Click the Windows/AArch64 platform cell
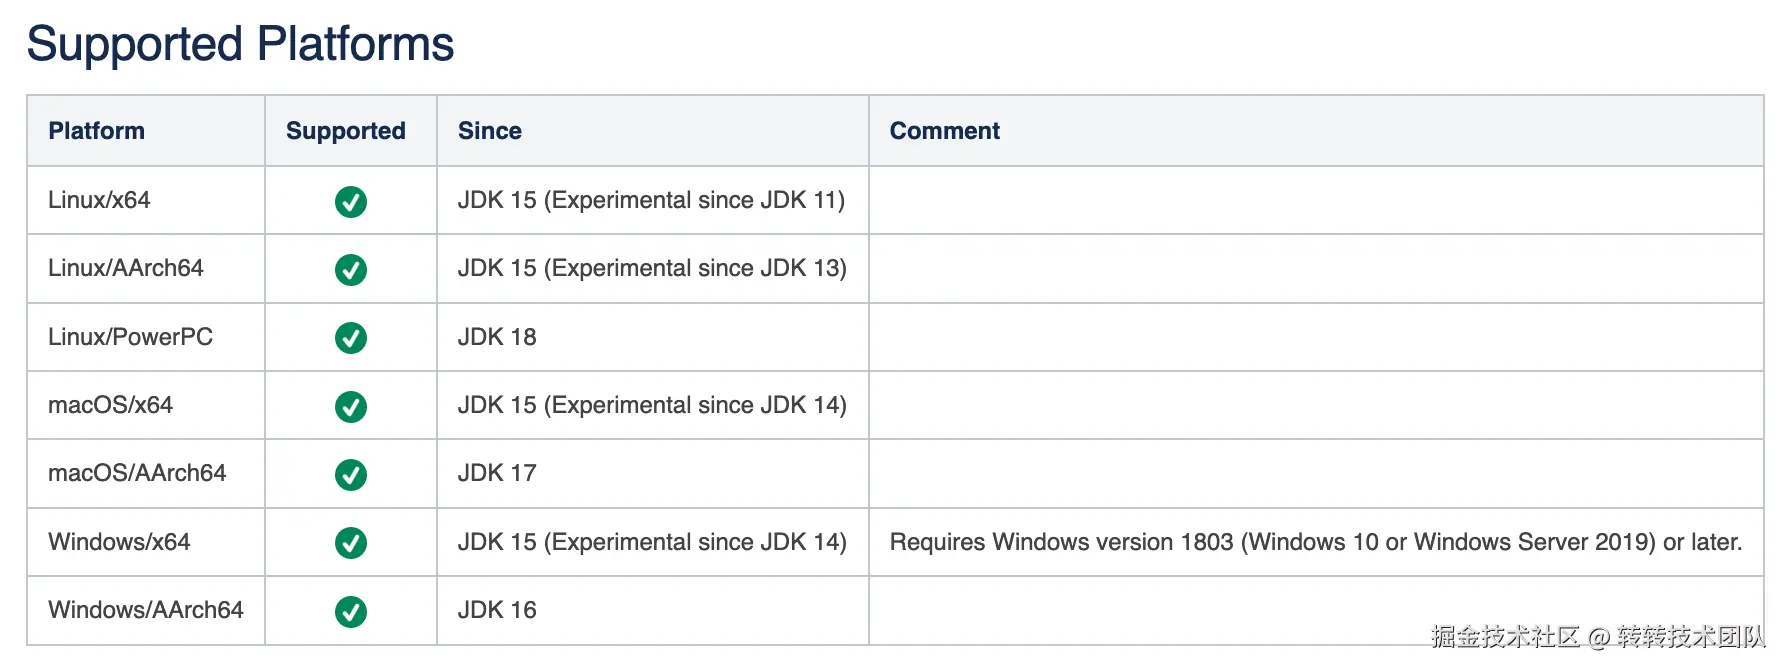 (146, 610)
